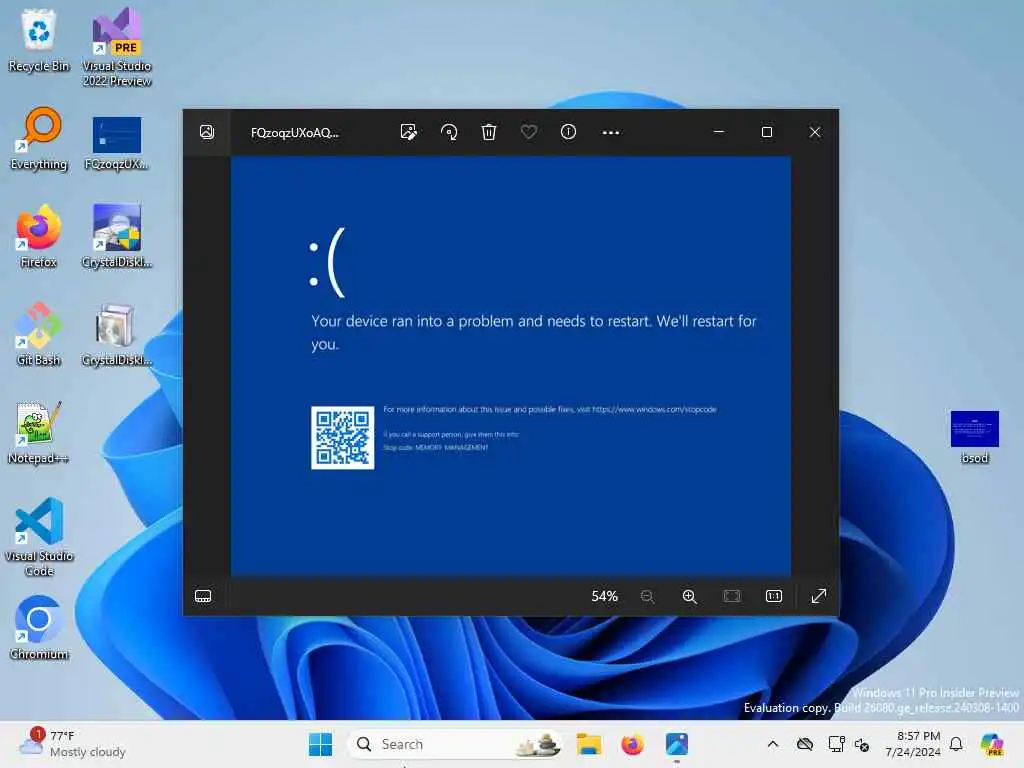
Task: Select the Everything search shortcut
Action: point(39,138)
